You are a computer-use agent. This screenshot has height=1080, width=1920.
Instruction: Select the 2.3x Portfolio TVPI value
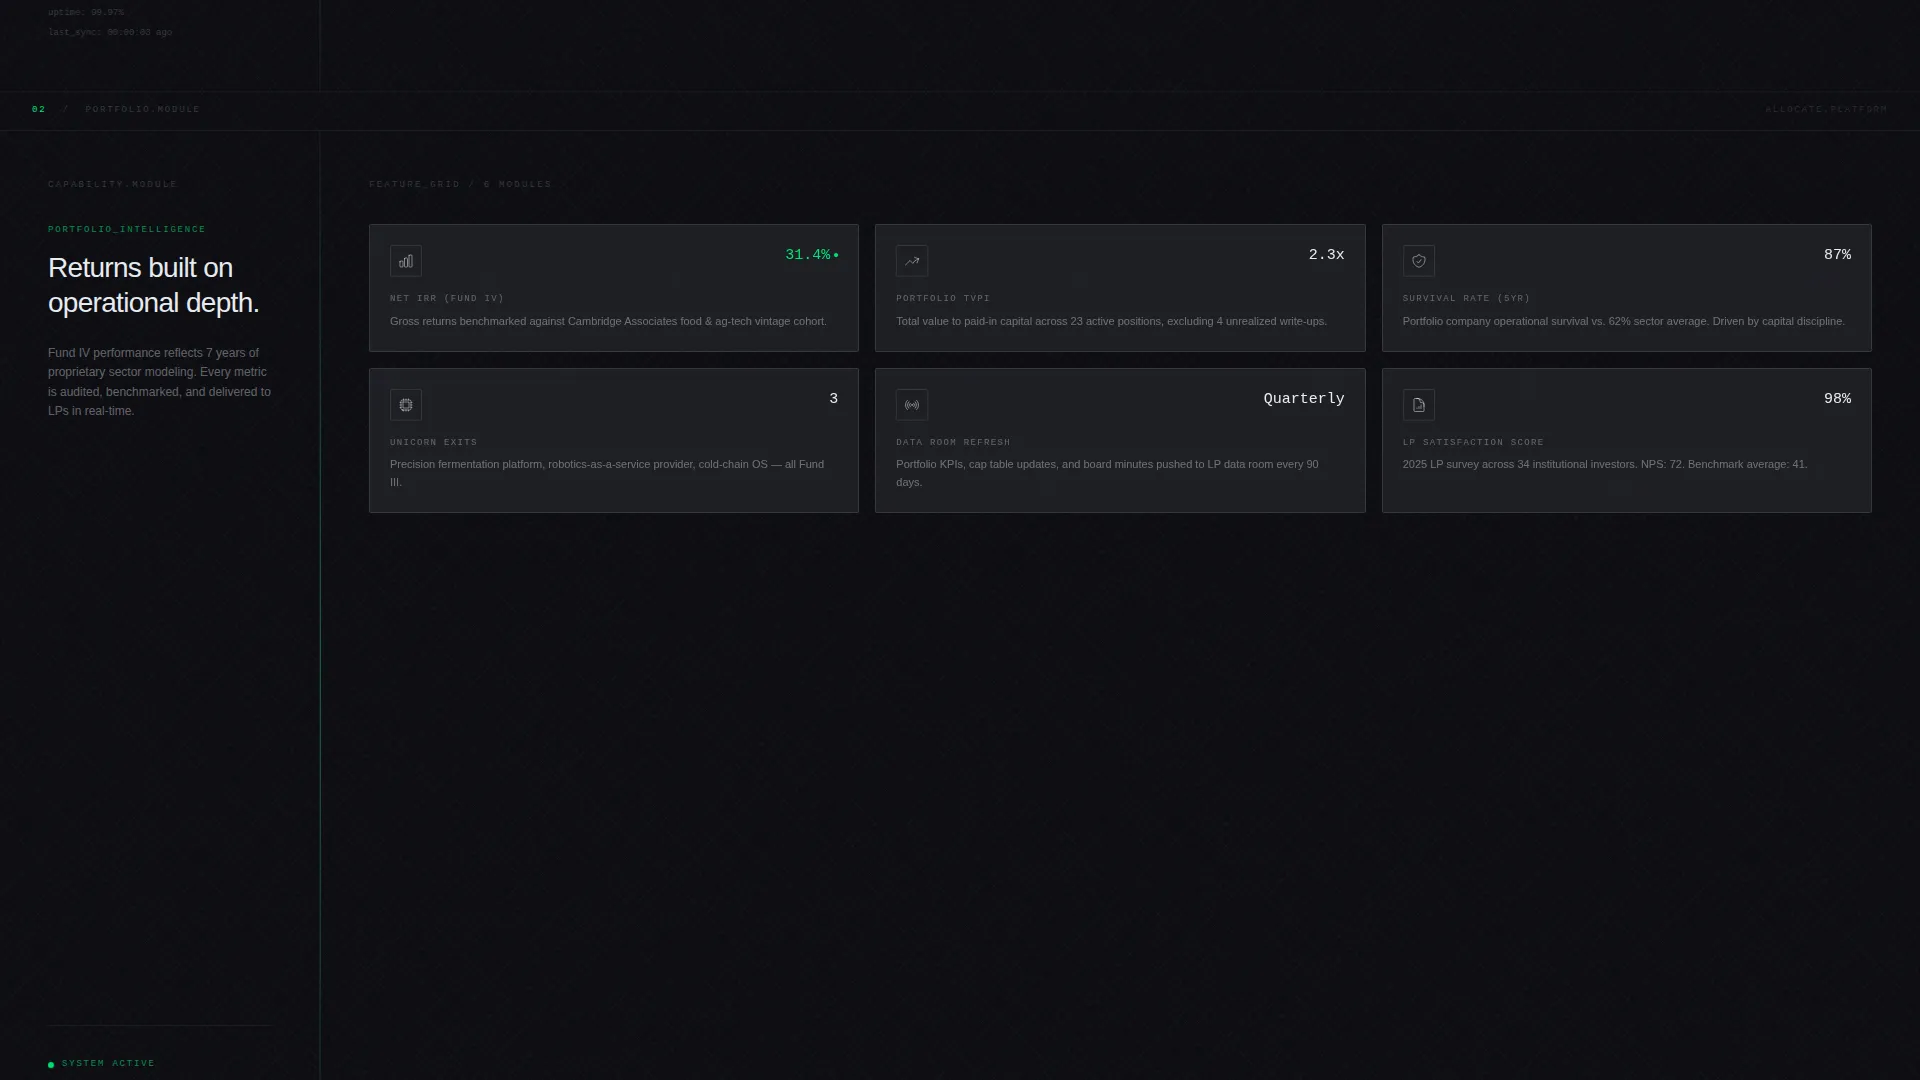(x=1326, y=255)
